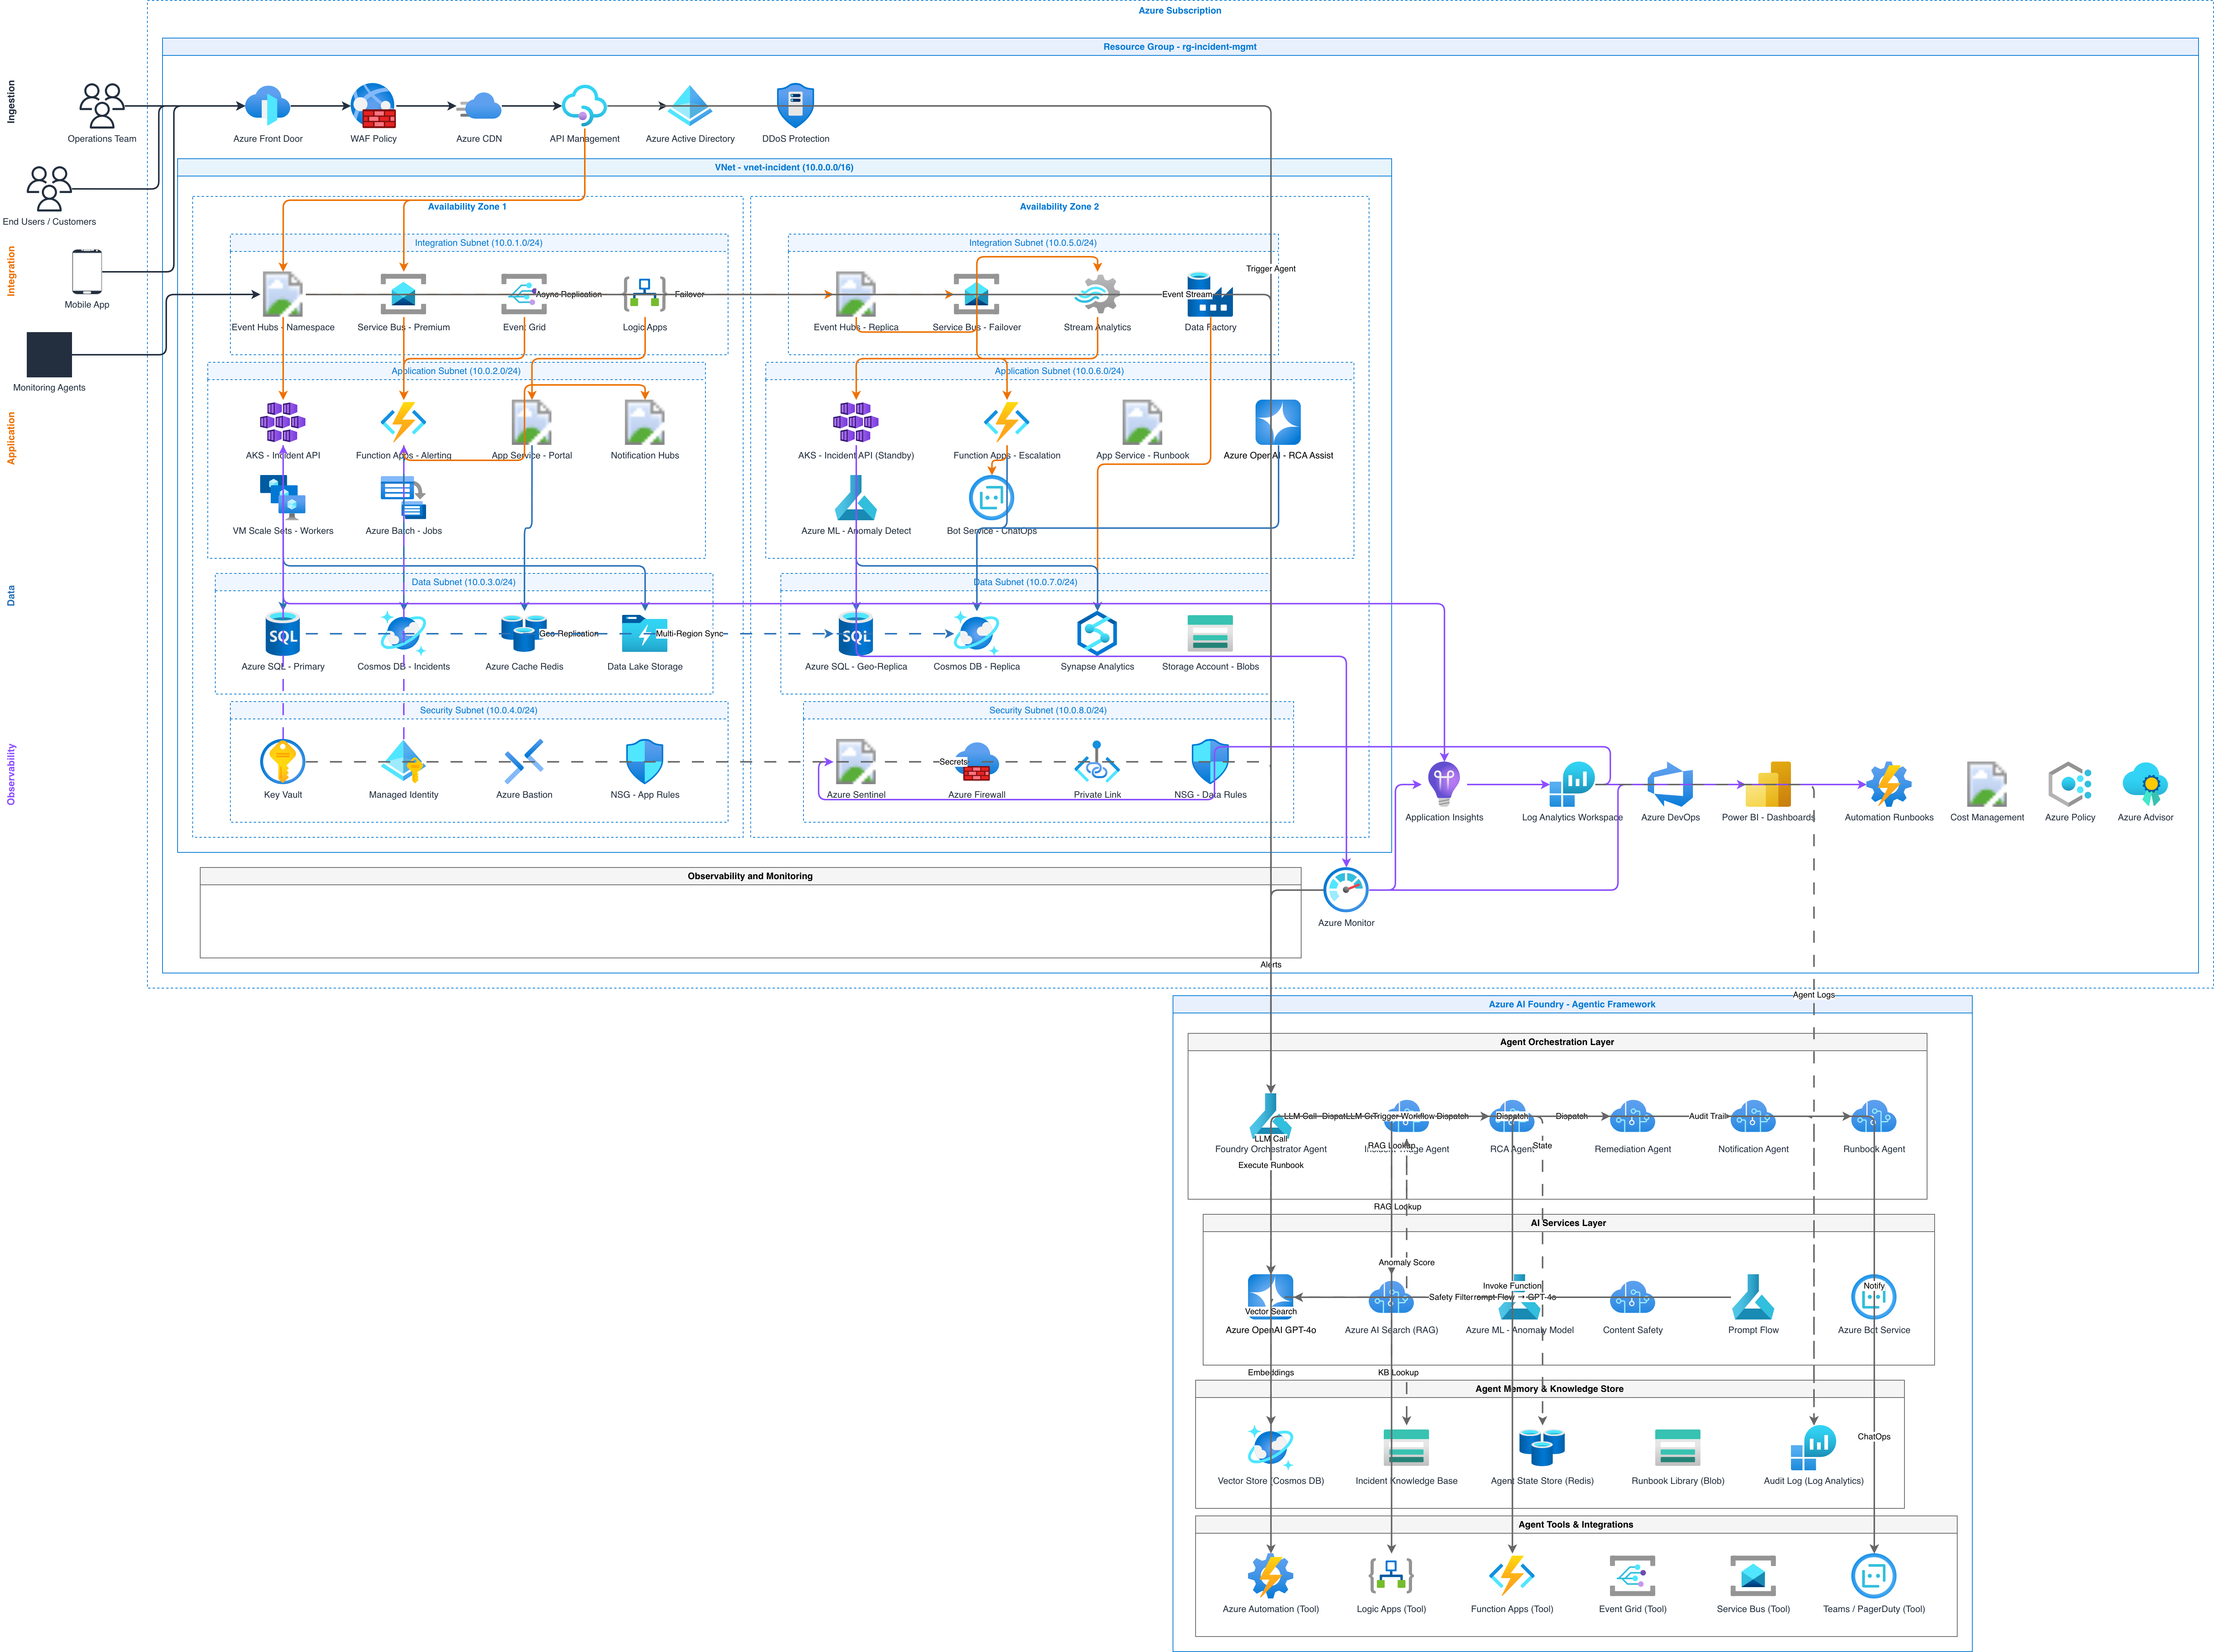The image size is (2214, 1652).
Task: Select the Remediation Agent icon
Action: point(1632,1116)
